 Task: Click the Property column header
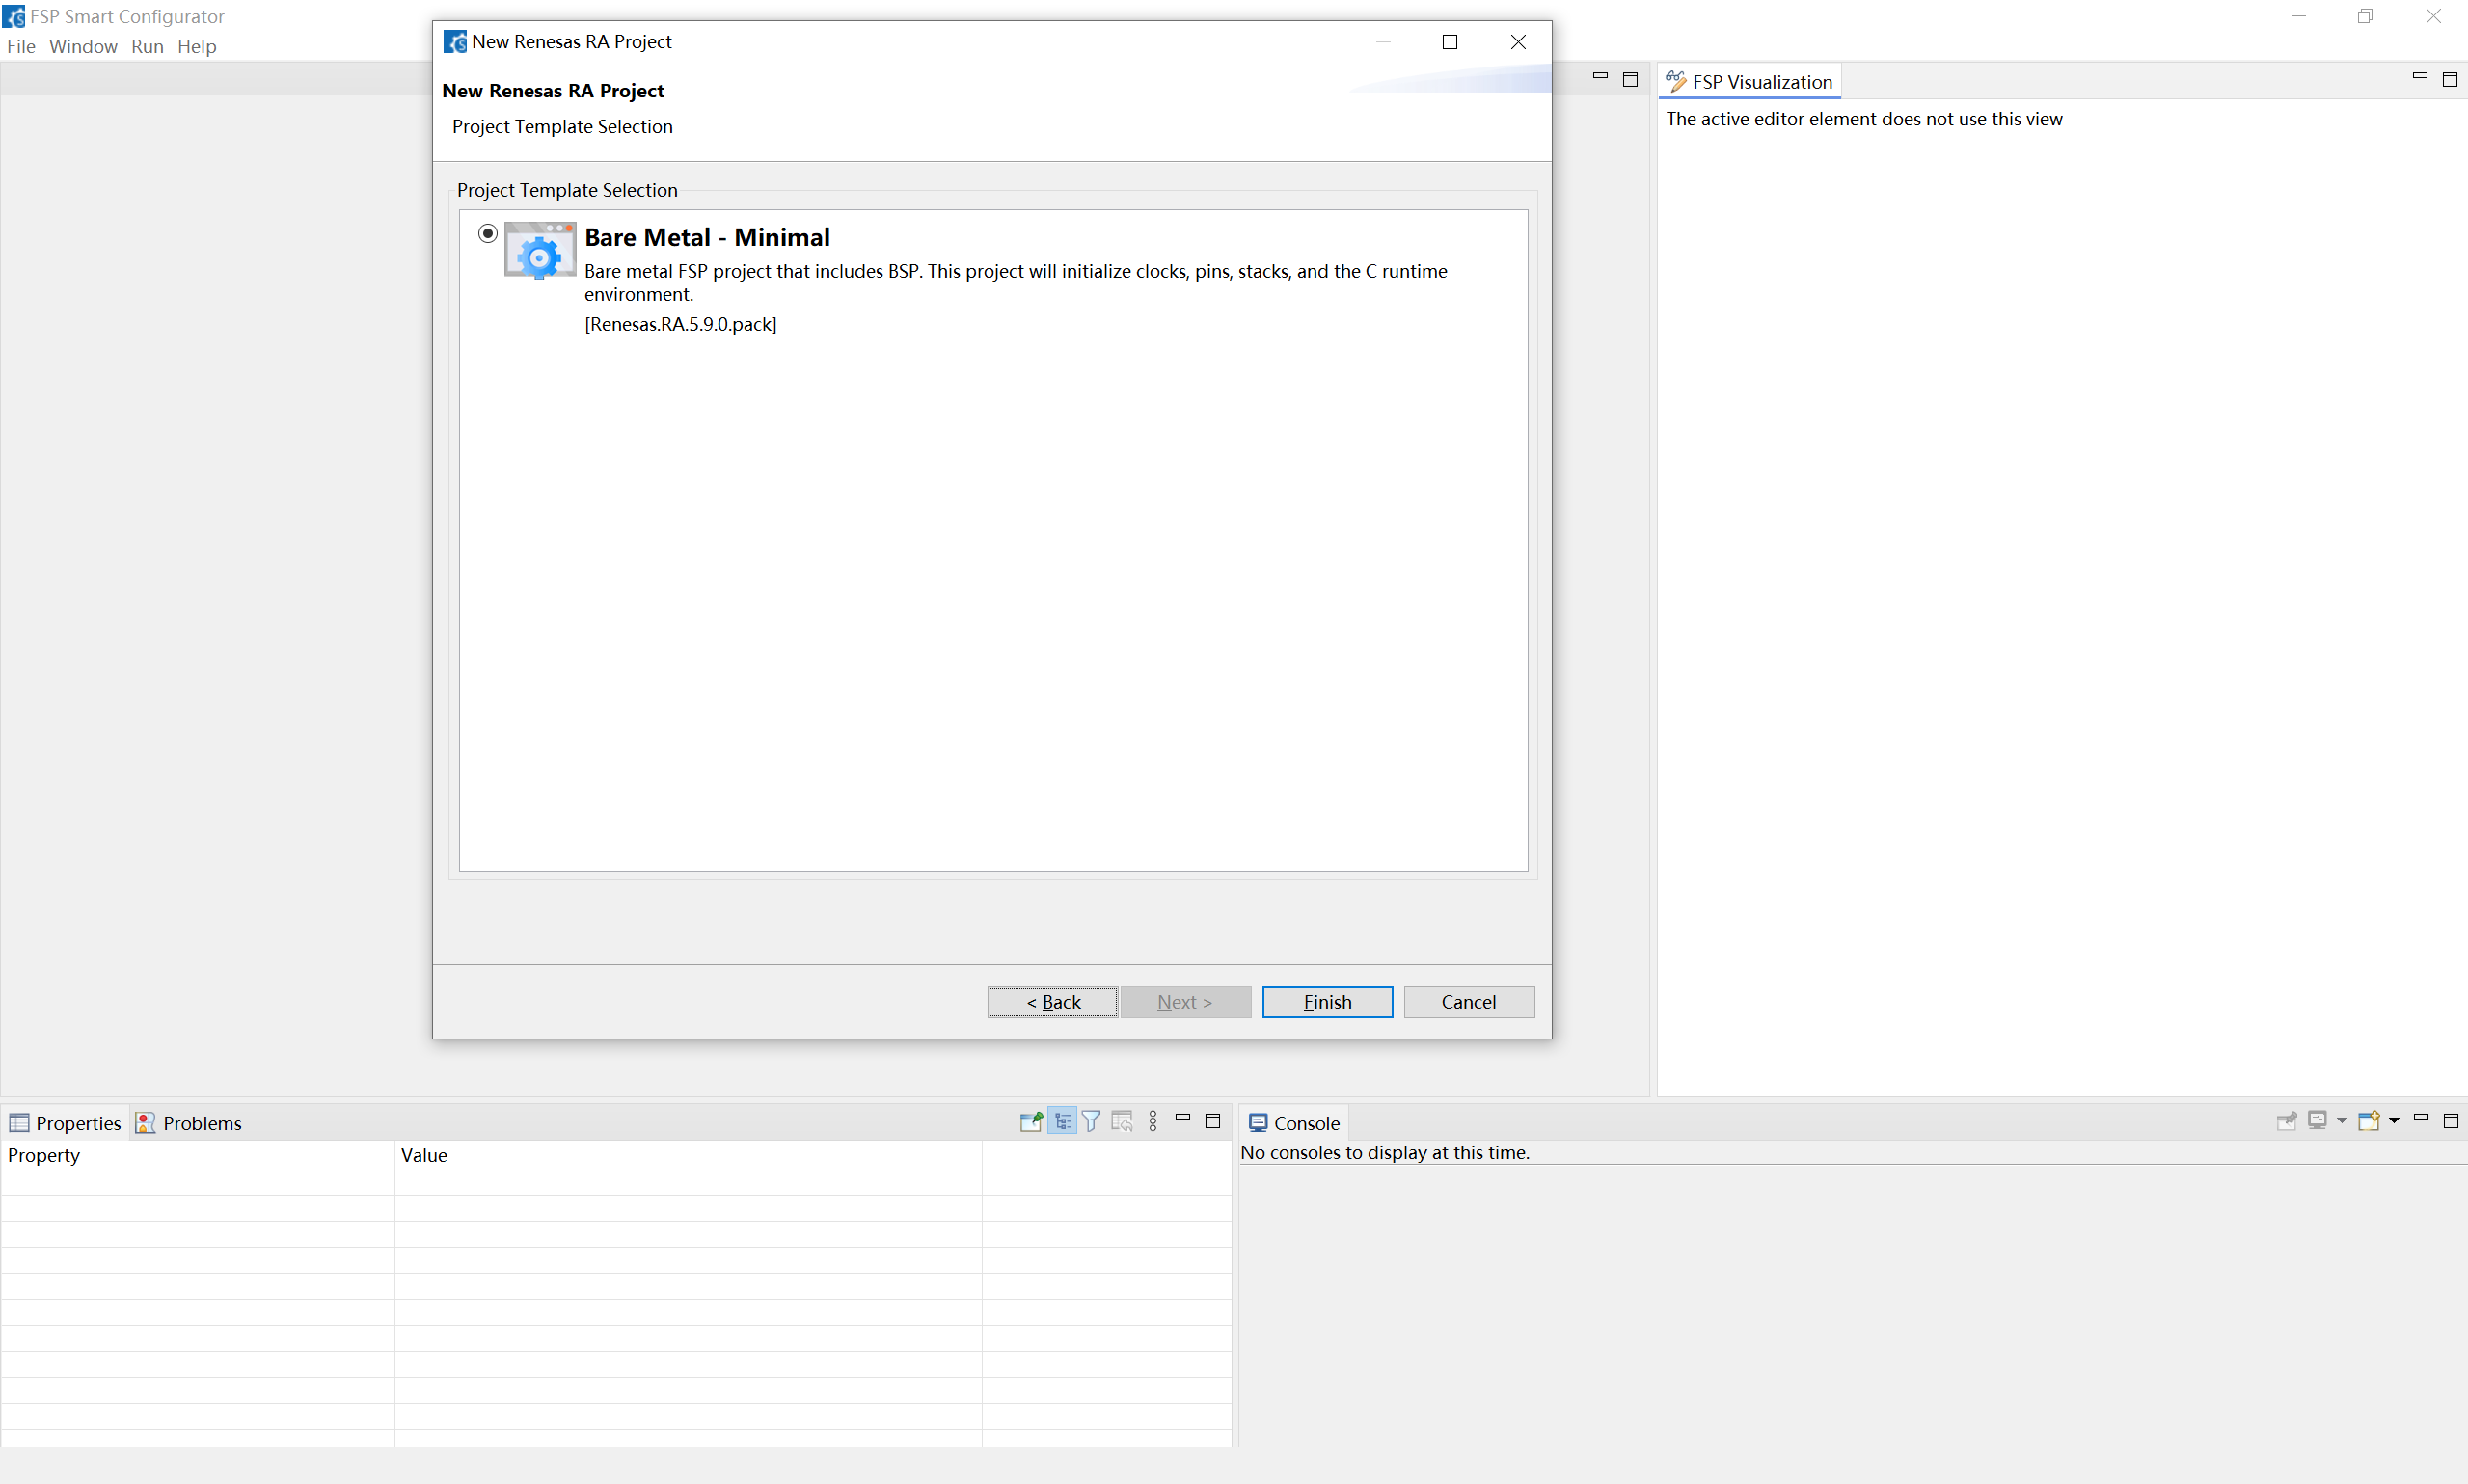[198, 1155]
